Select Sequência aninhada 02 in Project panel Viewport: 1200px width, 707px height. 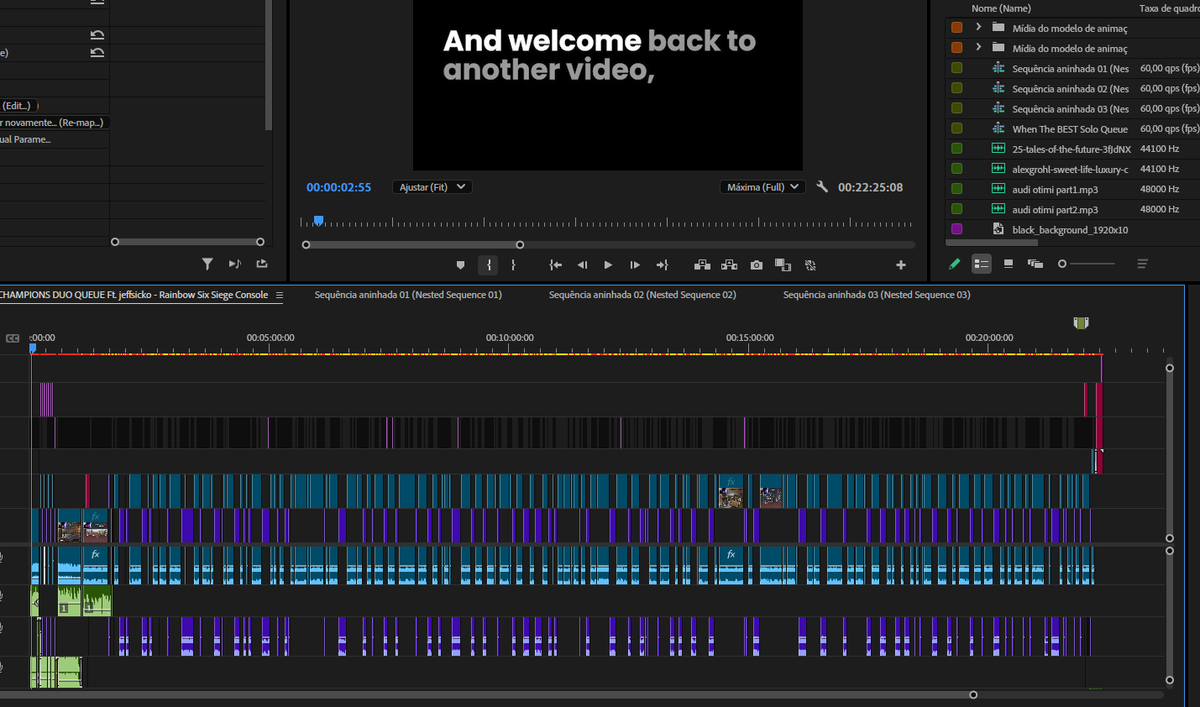coord(1070,88)
